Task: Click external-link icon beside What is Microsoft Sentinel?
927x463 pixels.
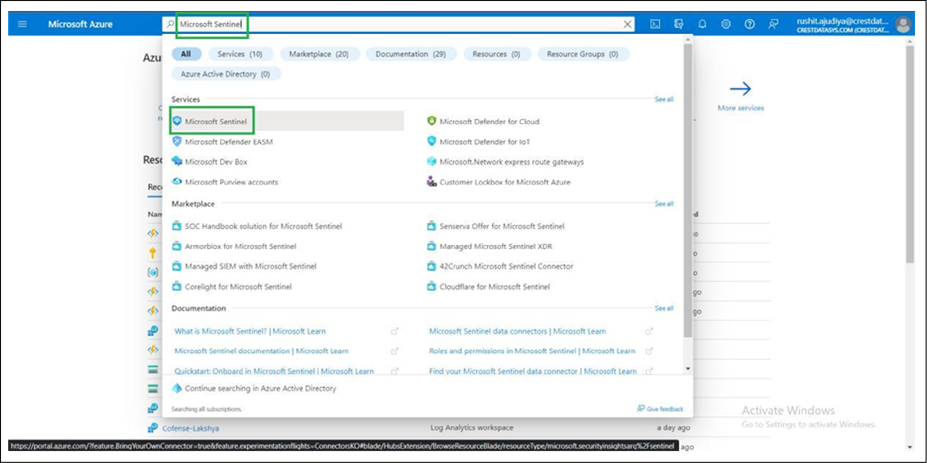Action: click(394, 332)
